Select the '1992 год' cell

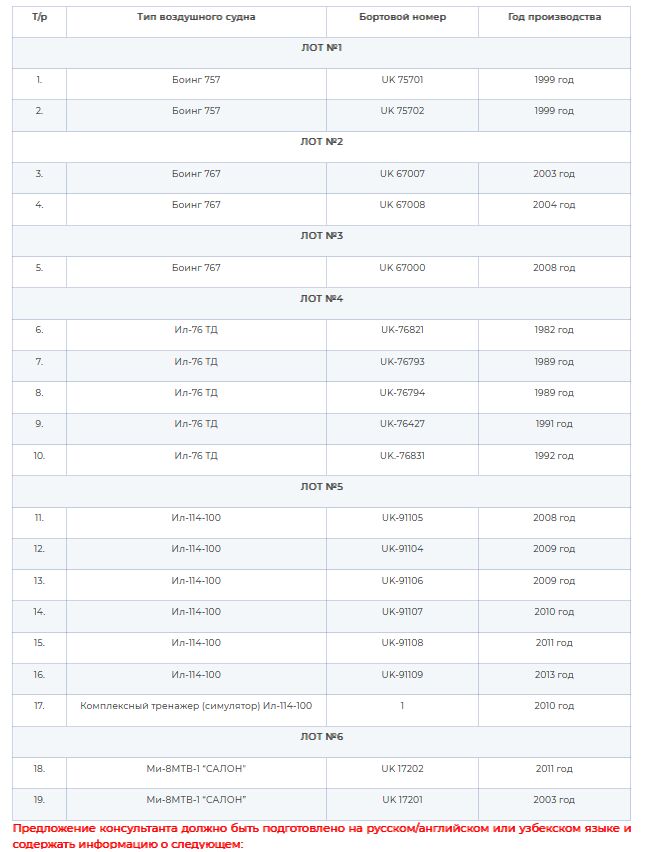pyautogui.click(x=554, y=456)
